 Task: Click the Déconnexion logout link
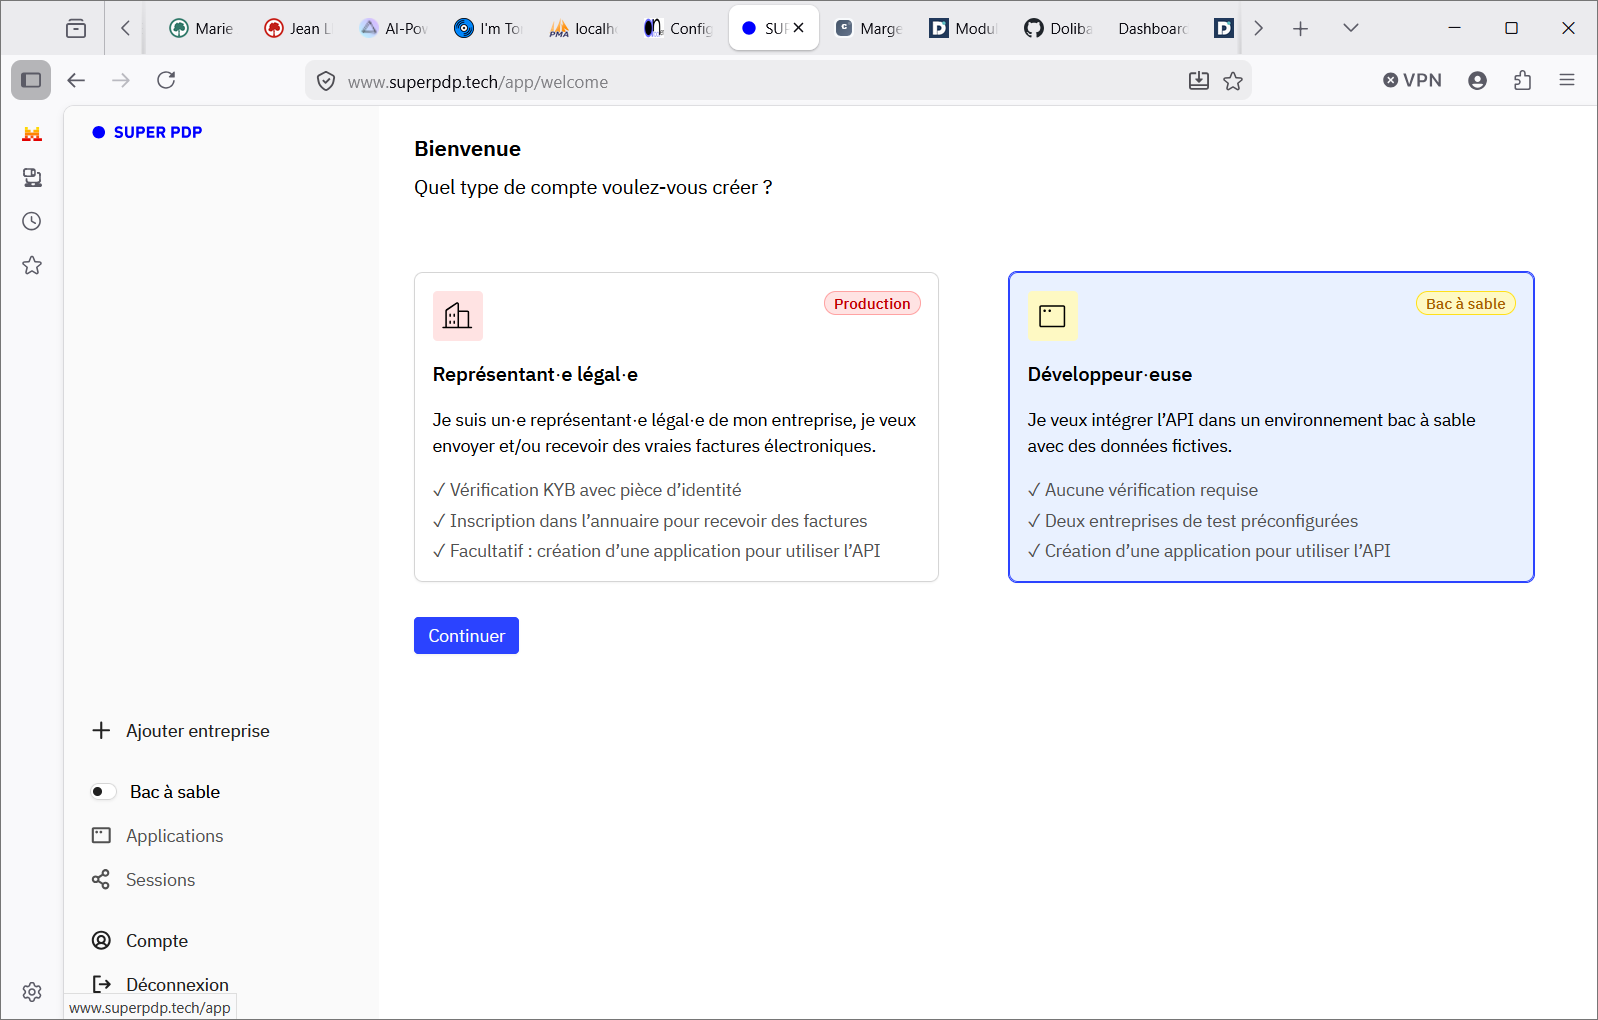(x=161, y=985)
